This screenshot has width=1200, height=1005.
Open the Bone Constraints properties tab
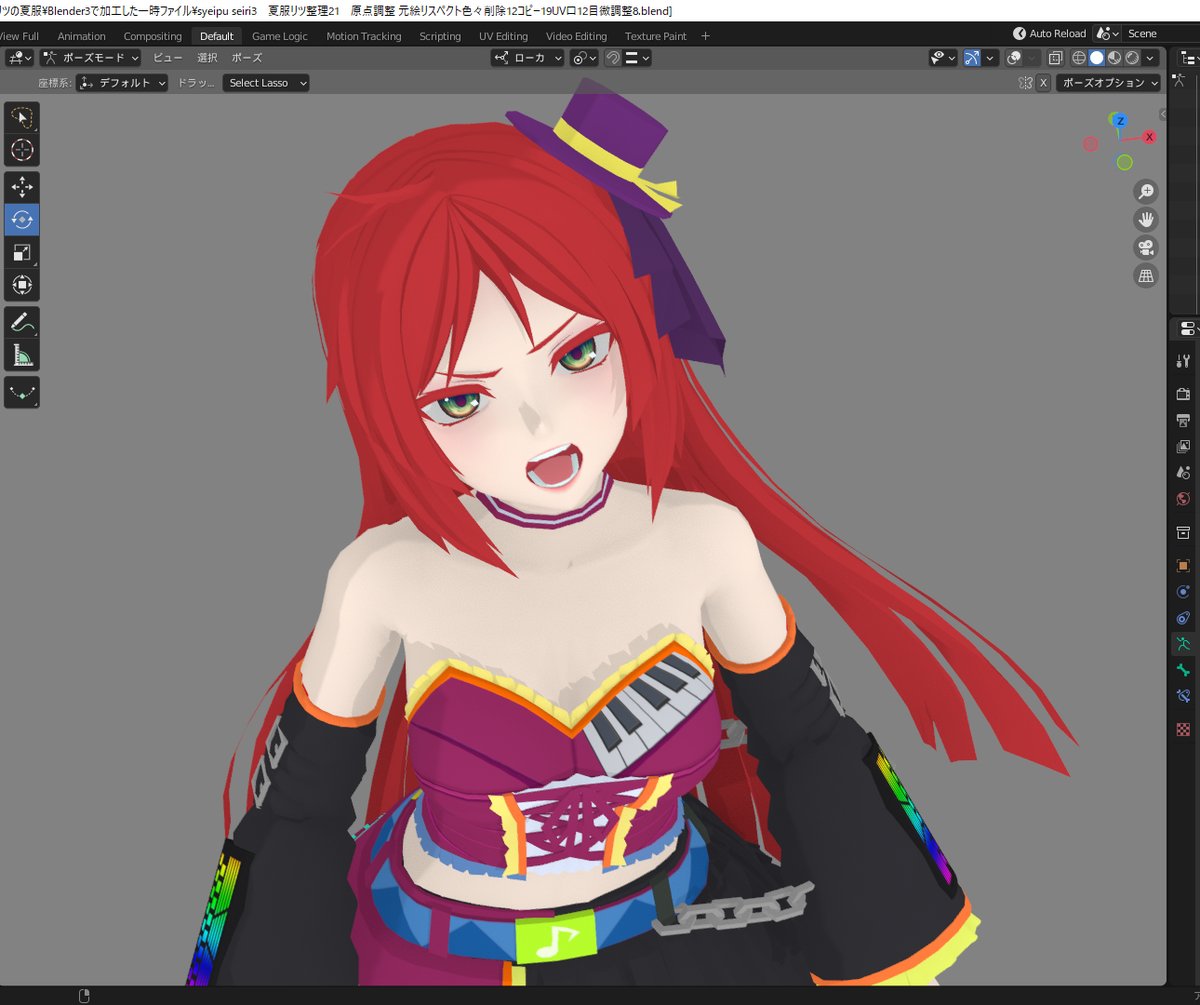1184,696
